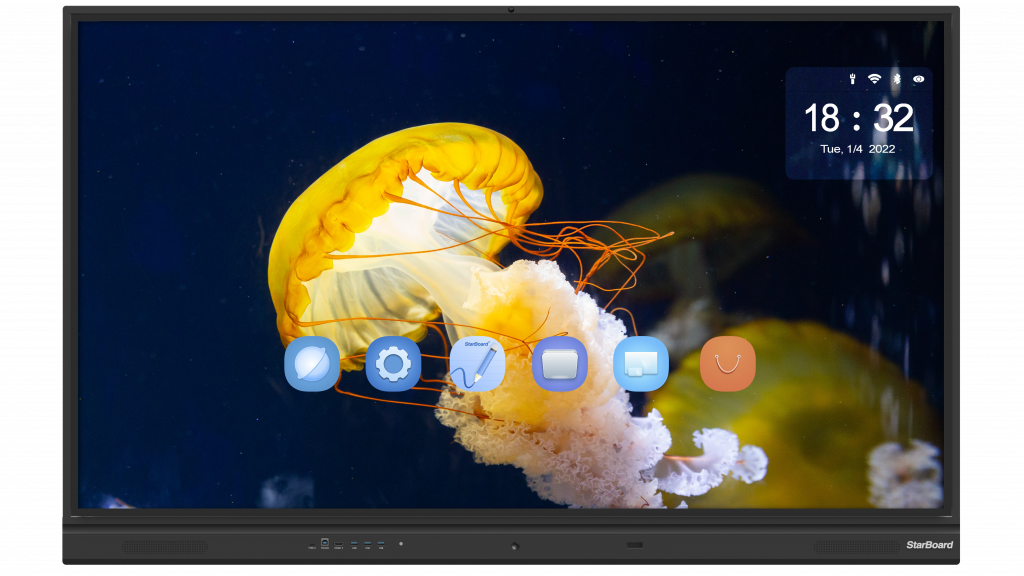Open the orange shopping bag app store
Screen dimensions: 1024x576
coord(727,364)
